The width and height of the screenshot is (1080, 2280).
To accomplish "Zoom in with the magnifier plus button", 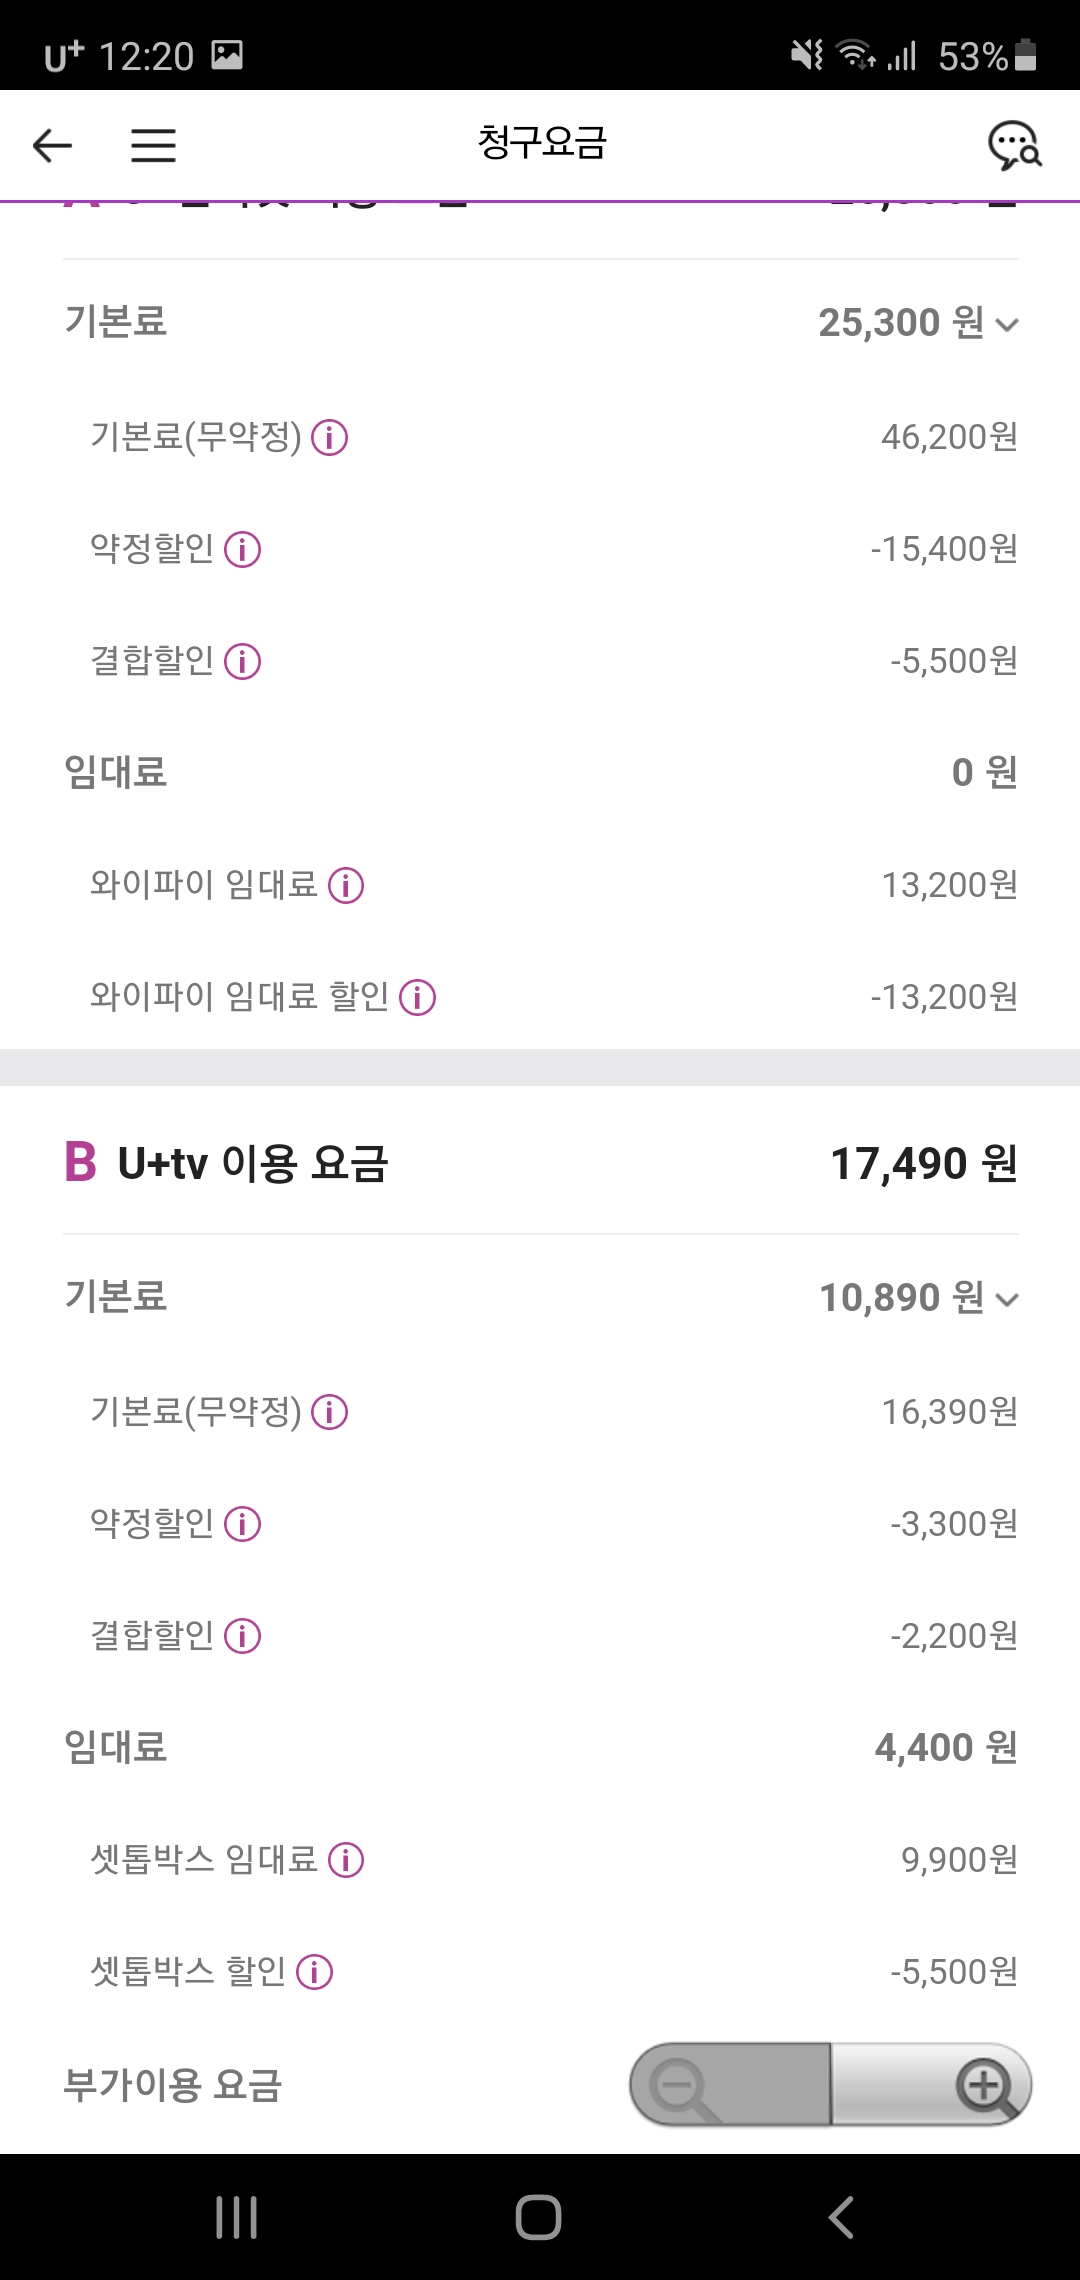I will [985, 2085].
